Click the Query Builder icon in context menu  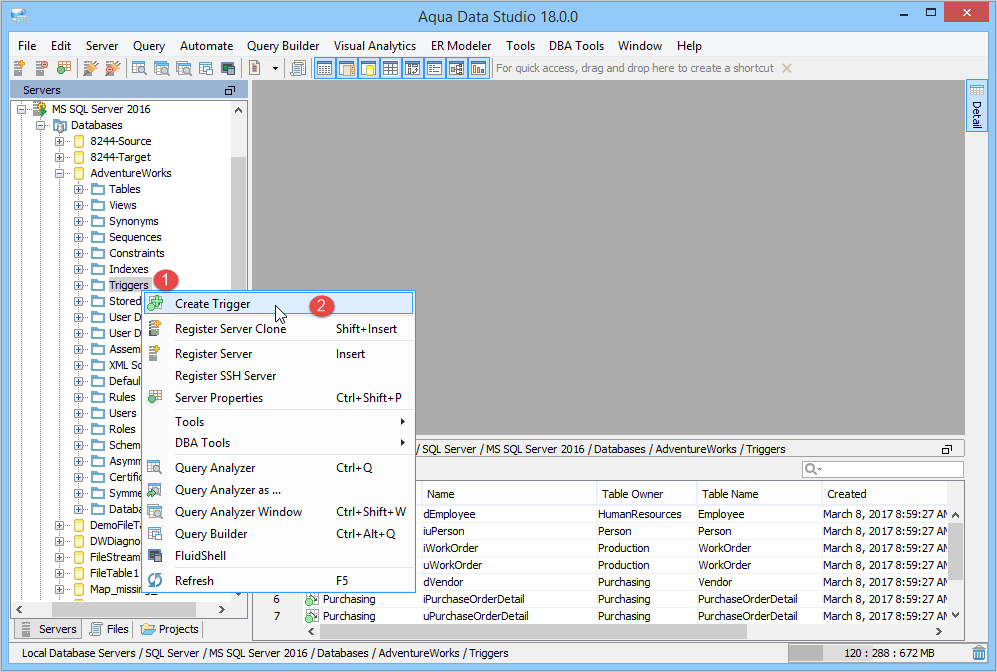[155, 534]
